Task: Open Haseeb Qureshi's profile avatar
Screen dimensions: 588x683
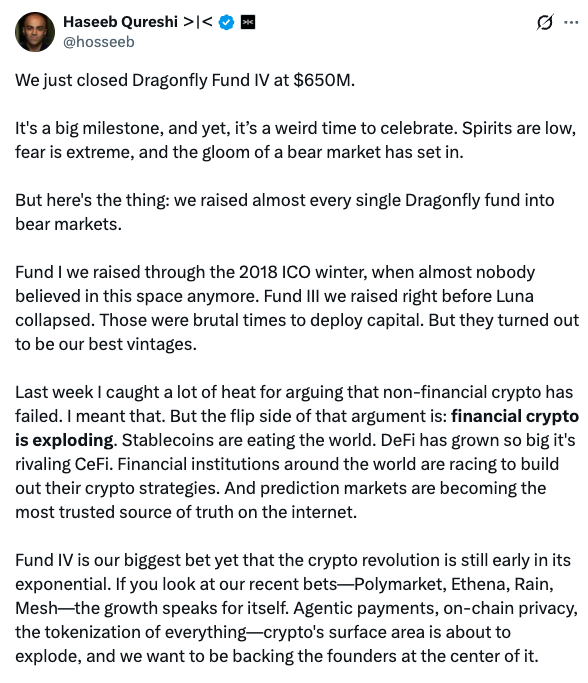Action: (x=35, y=32)
